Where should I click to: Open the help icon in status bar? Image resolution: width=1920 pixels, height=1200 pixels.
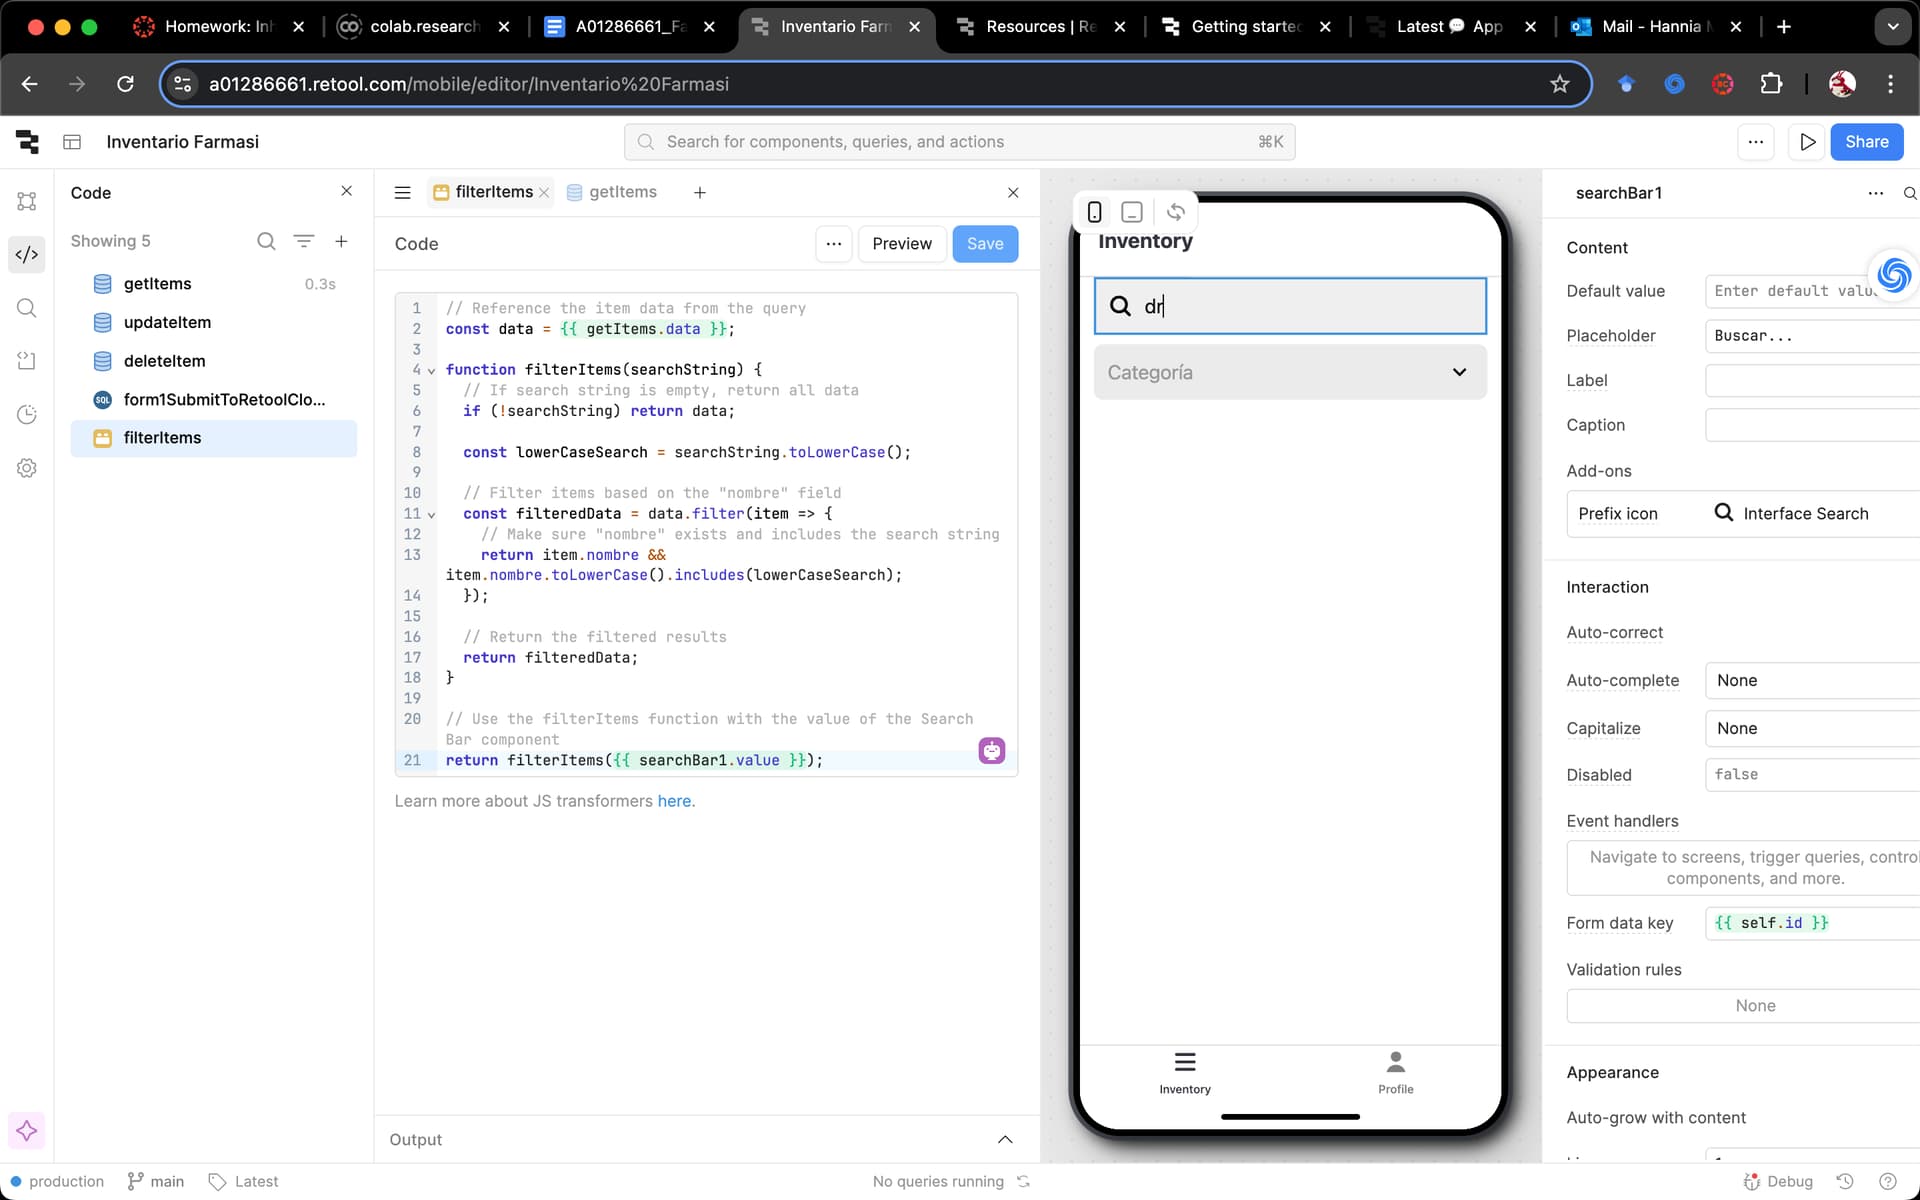(1888, 1181)
